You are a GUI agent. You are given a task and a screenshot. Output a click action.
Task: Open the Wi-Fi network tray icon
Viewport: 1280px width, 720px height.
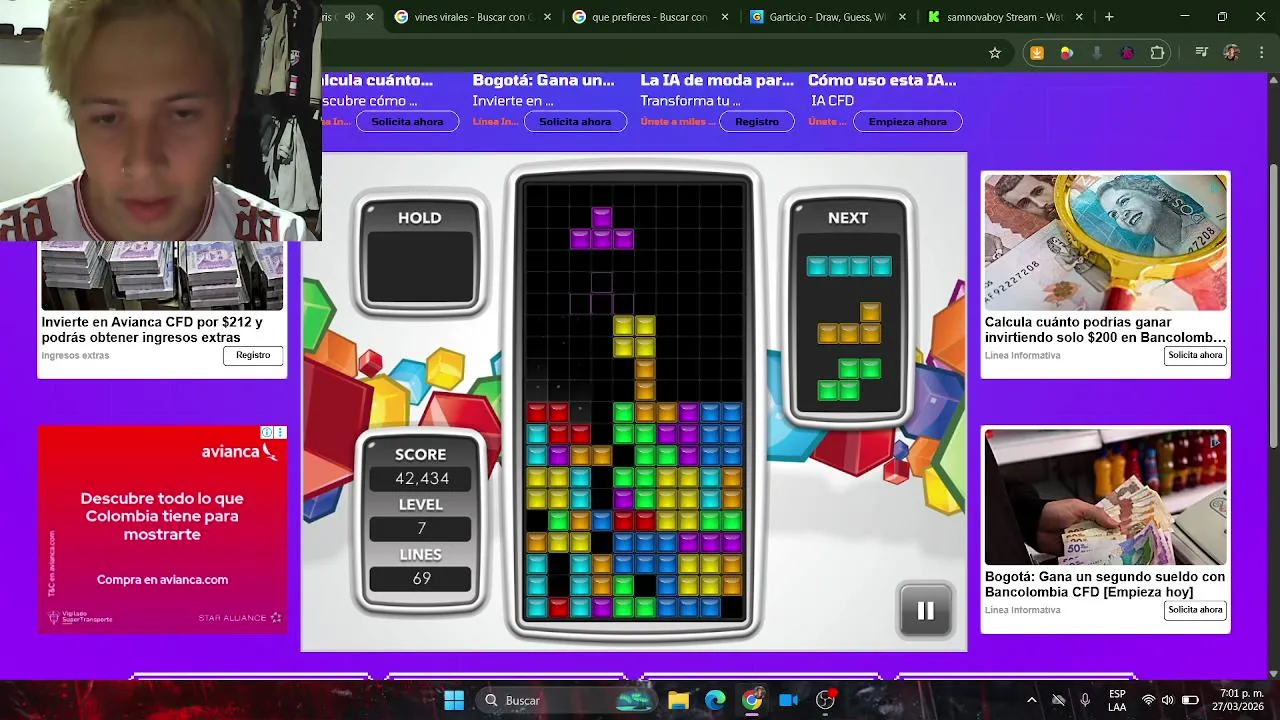click(x=1148, y=700)
